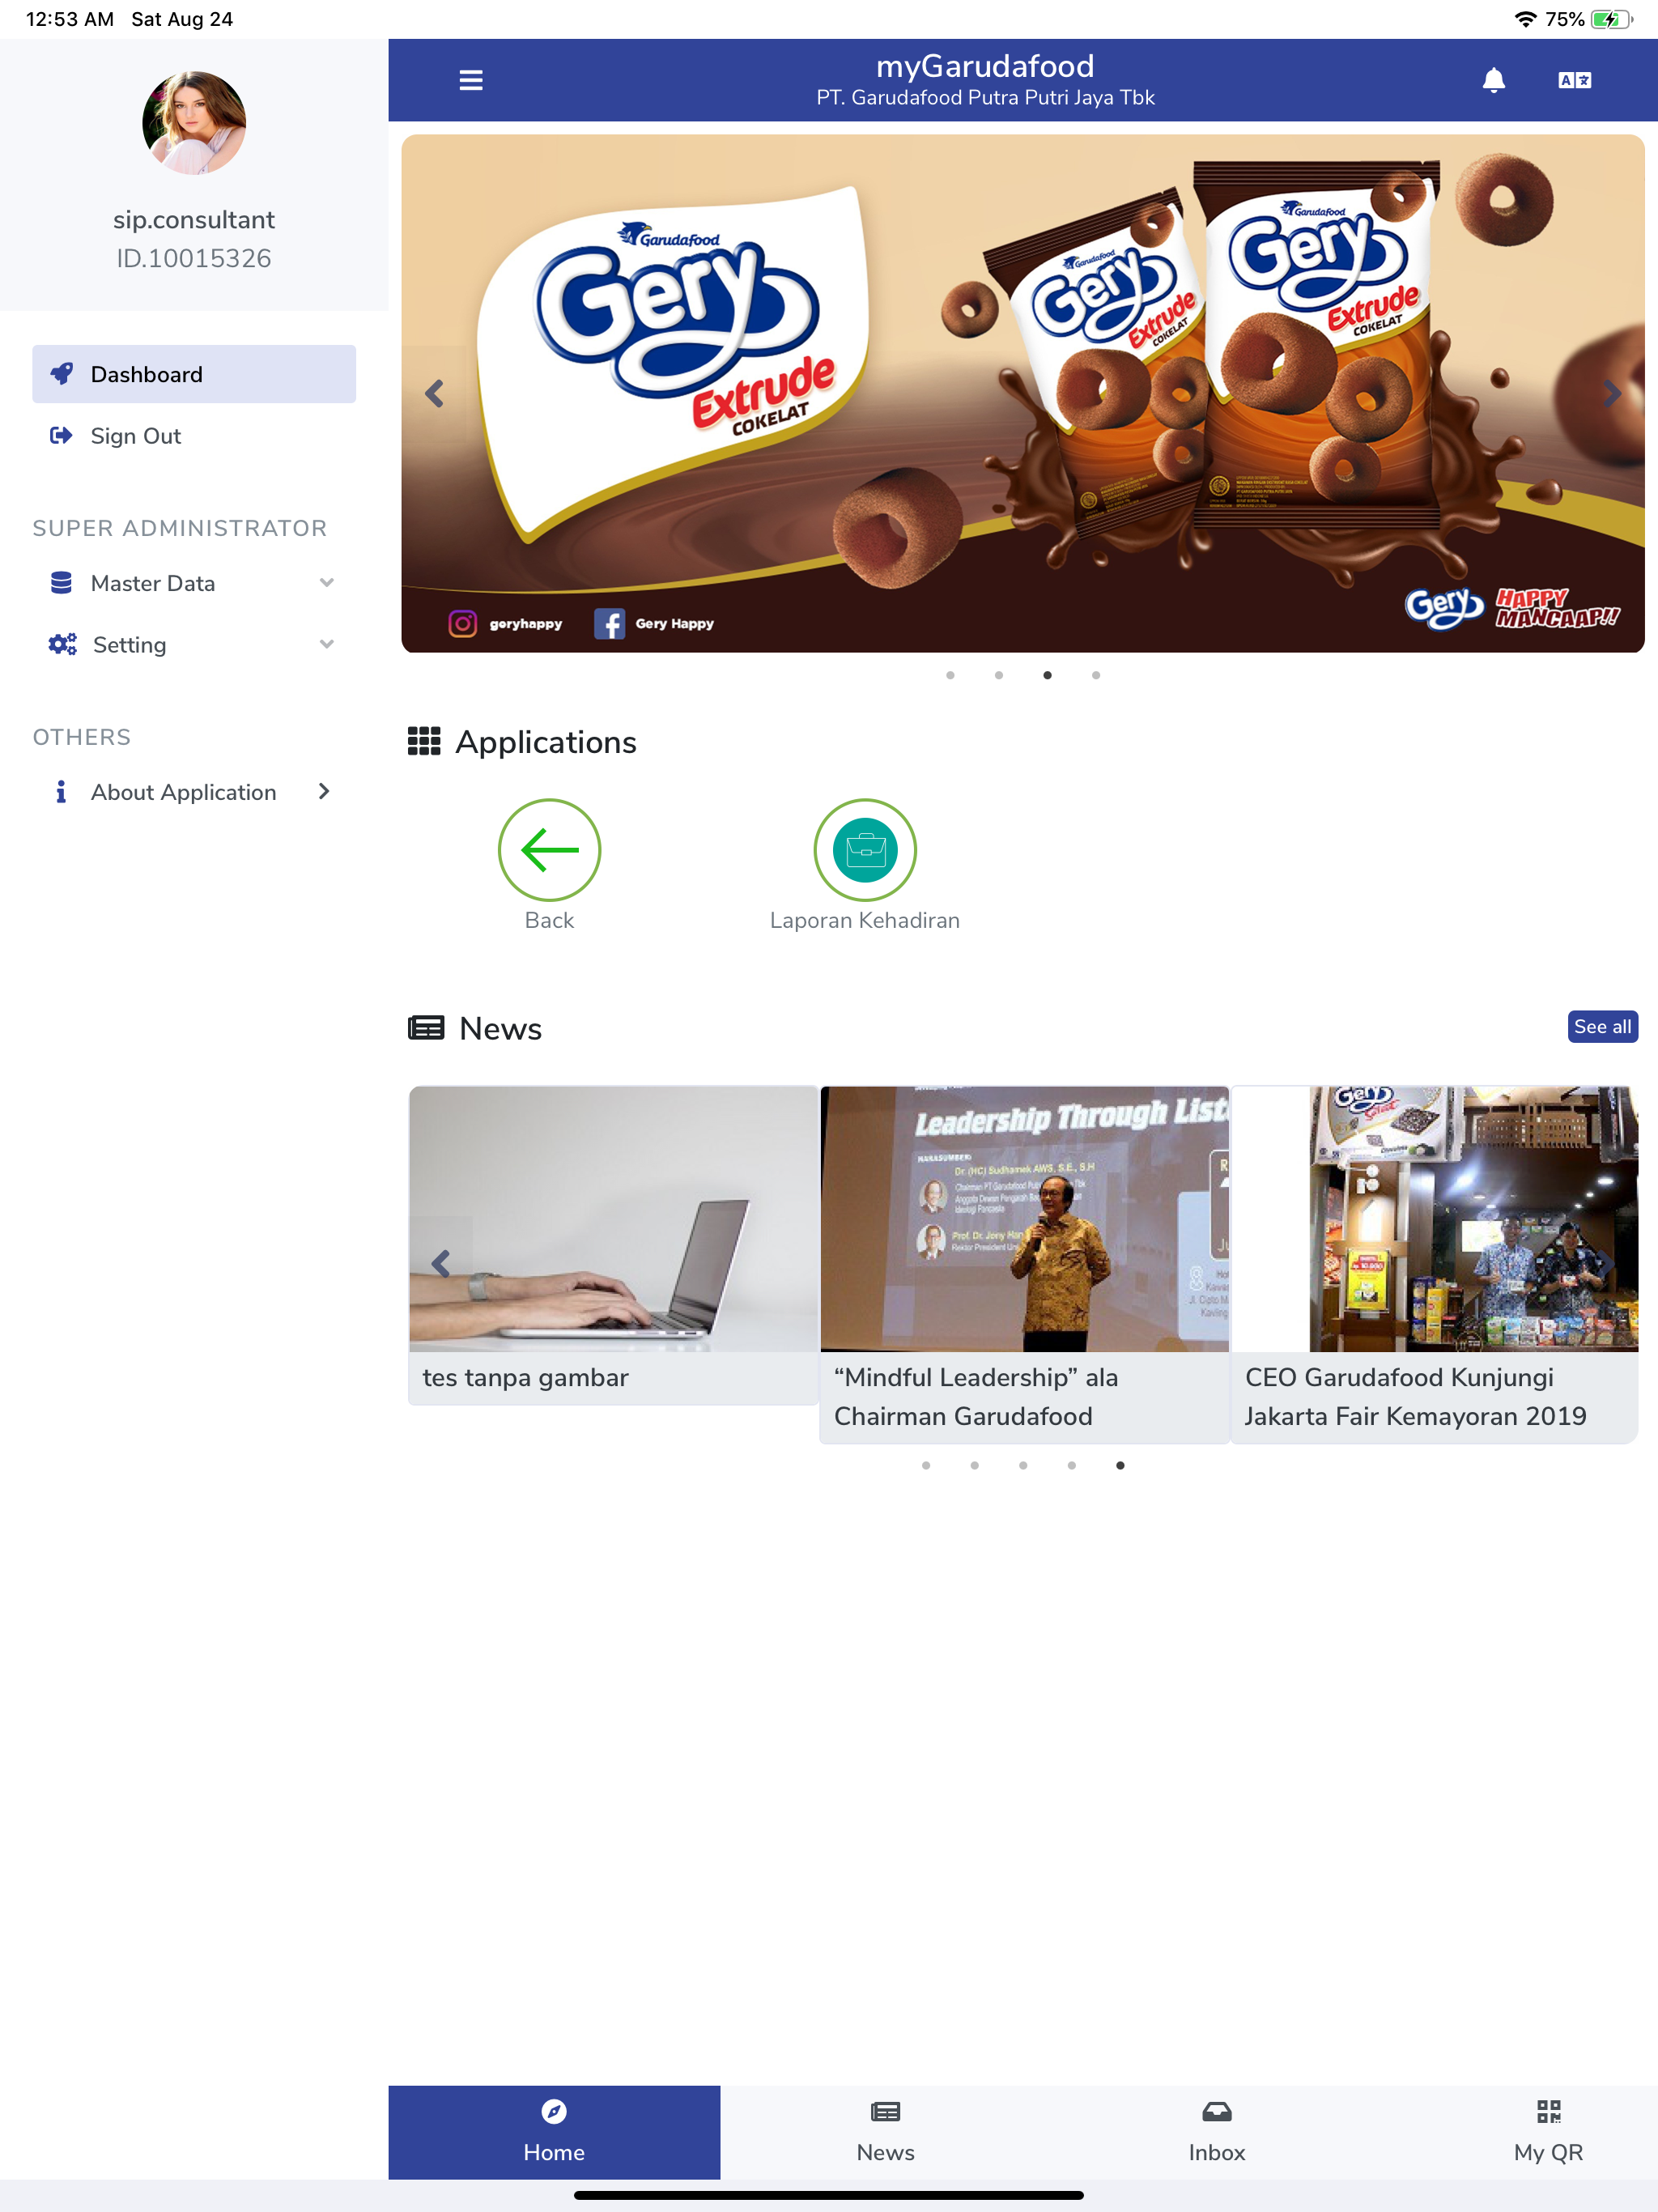This screenshot has height=2212, width=1658.
Task: Jump to the third news carousel dot
Action: point(1023,1466)
